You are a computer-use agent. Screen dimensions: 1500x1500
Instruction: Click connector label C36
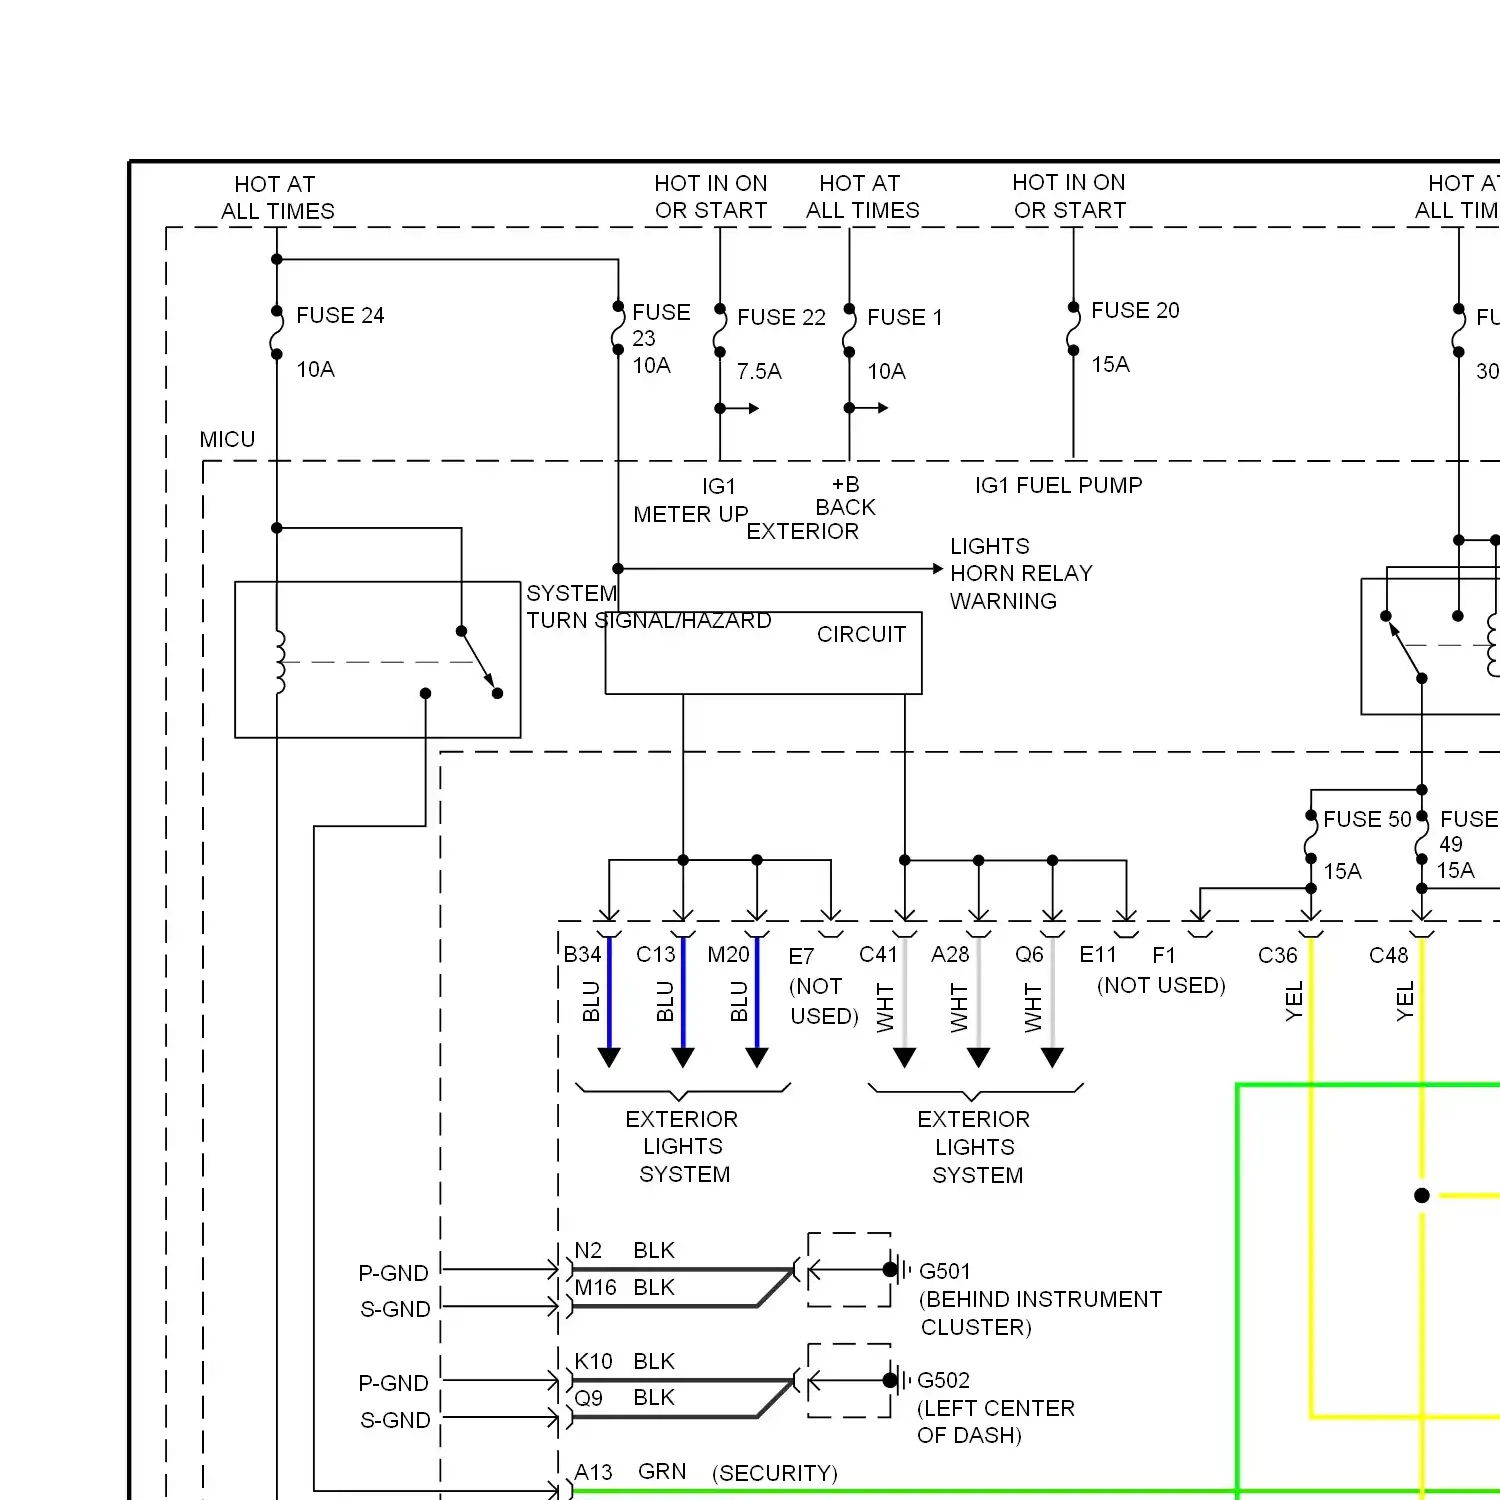point(1277,955)
